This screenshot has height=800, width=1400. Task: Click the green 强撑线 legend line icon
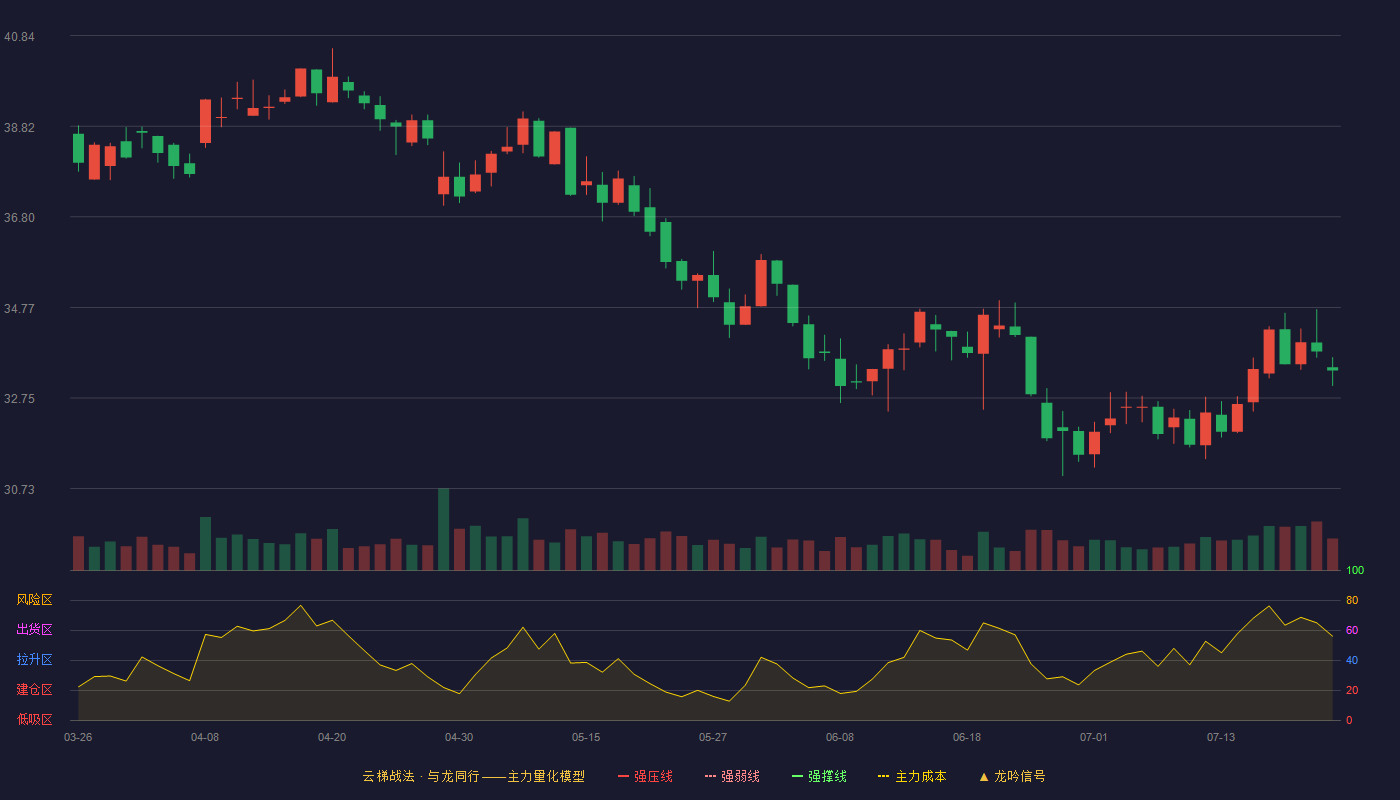(797, 776)
